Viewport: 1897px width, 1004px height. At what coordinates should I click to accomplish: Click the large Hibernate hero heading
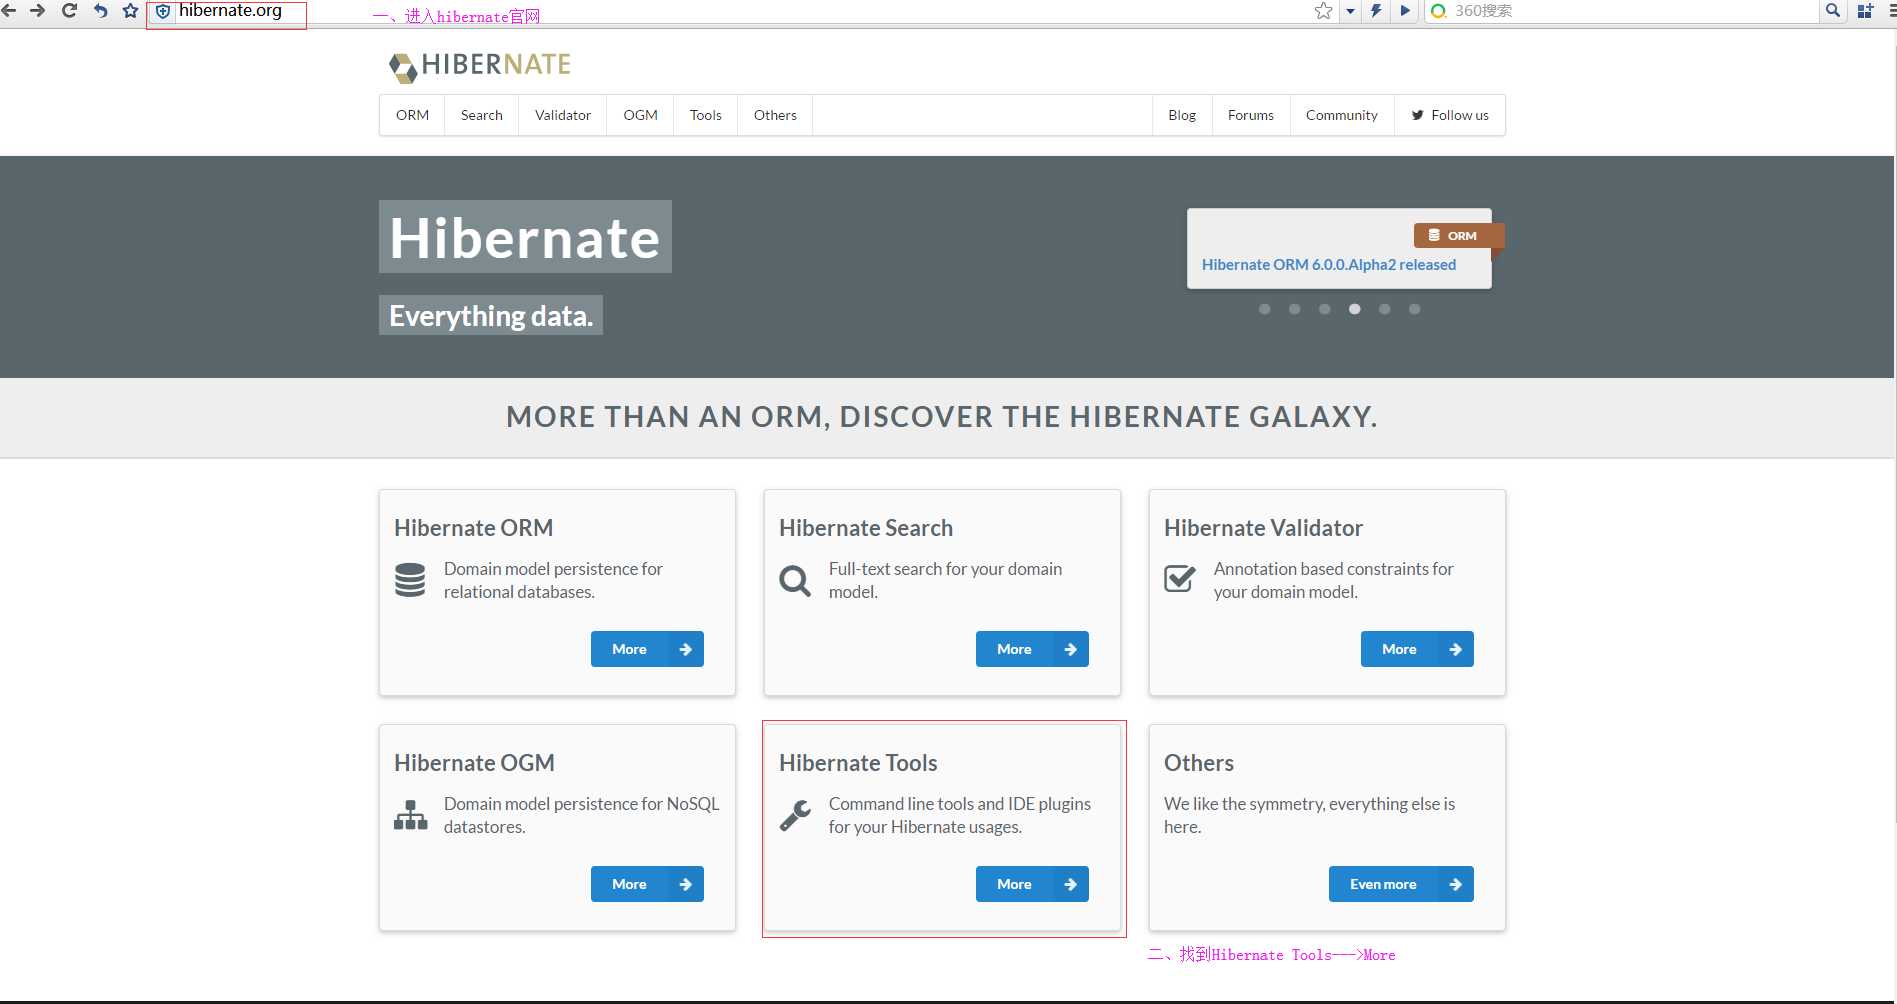525,237
